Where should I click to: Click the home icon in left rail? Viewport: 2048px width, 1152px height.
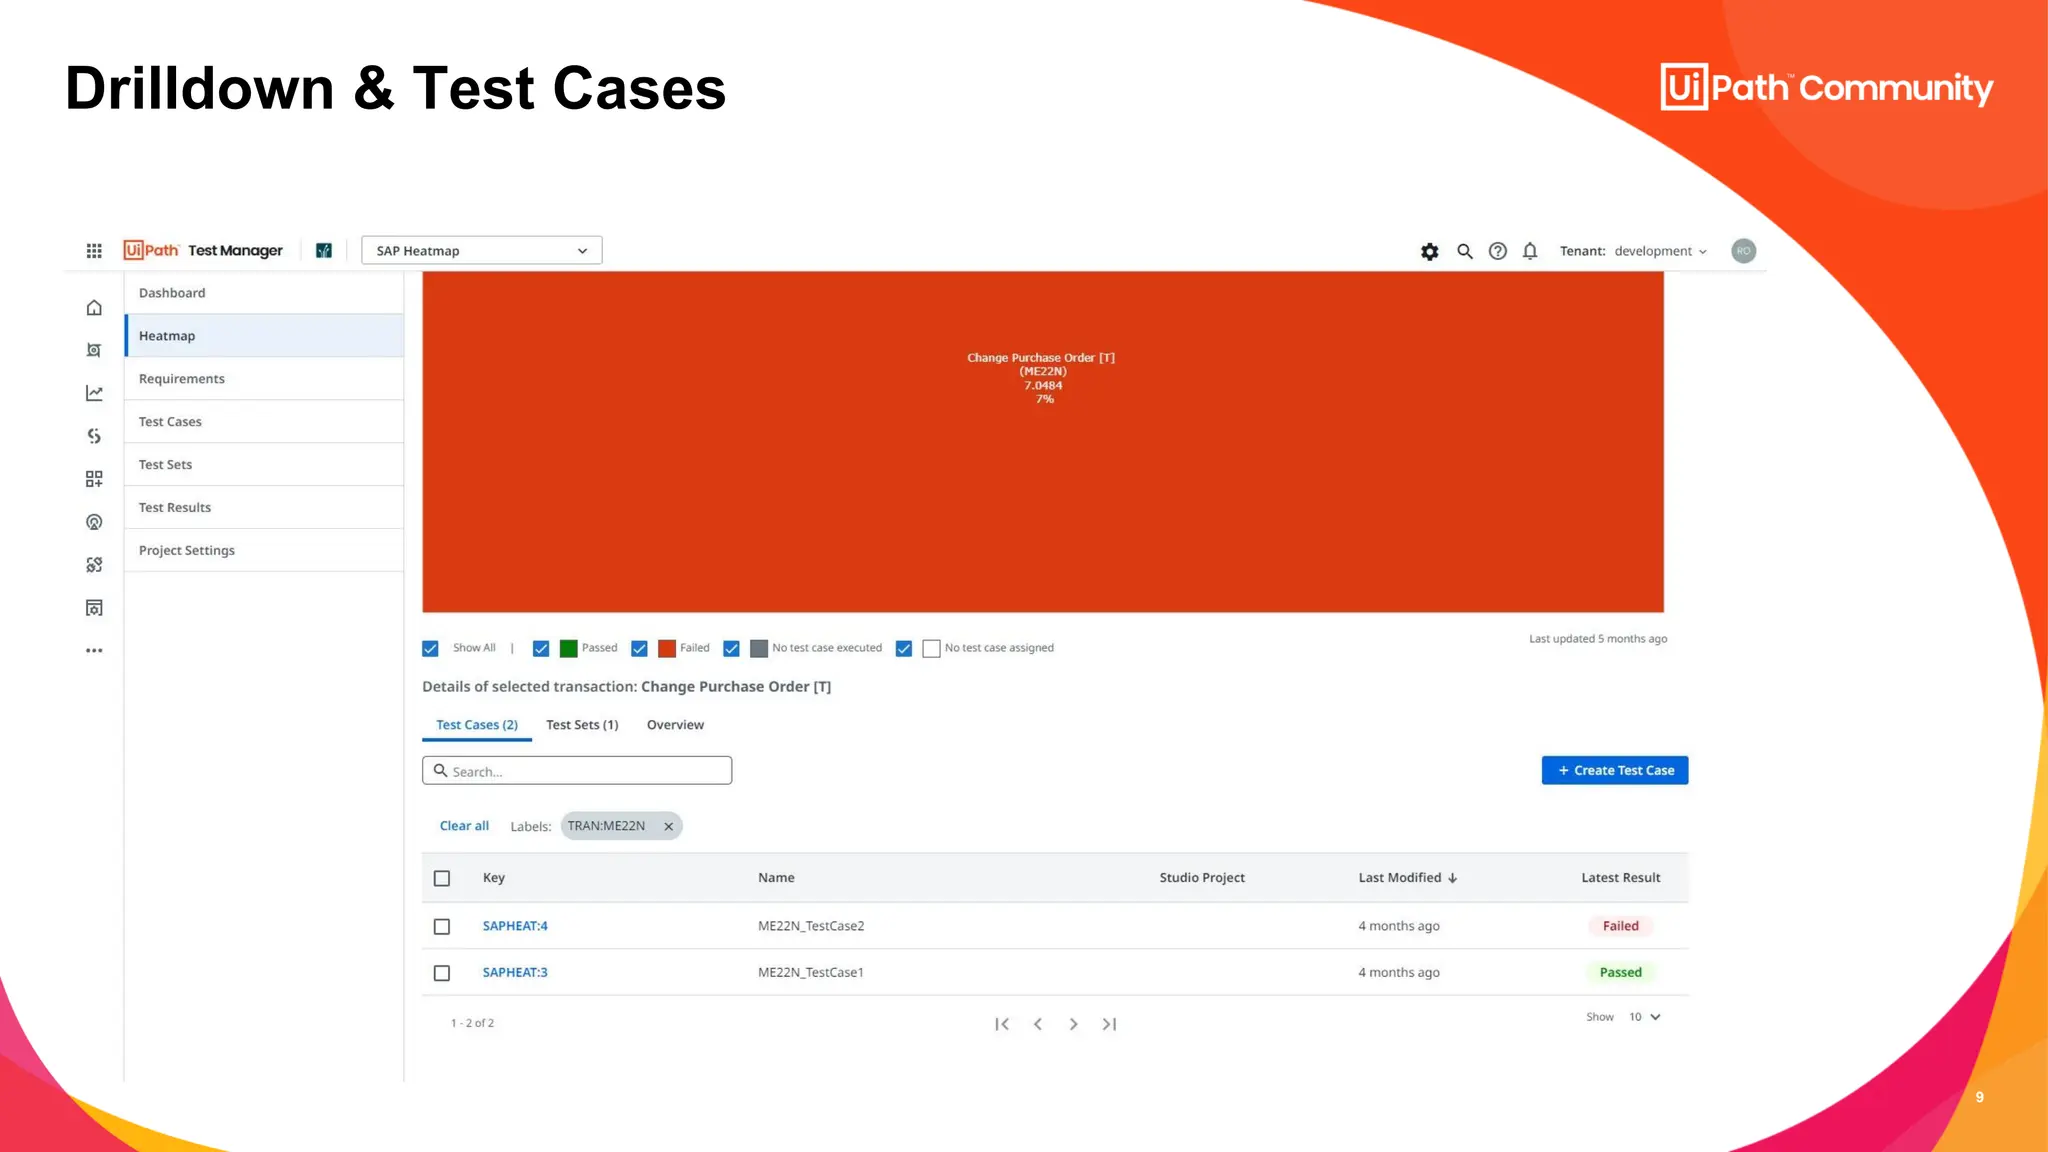click(94, 308)
